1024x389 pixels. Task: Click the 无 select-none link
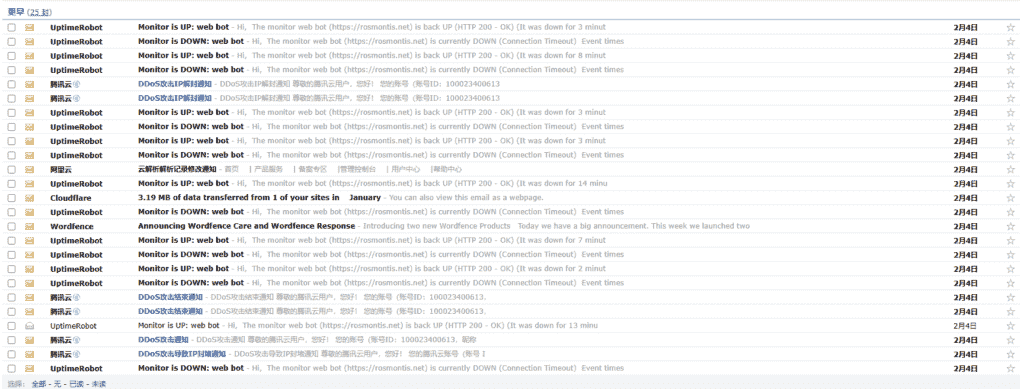click(x=57, y=384)
